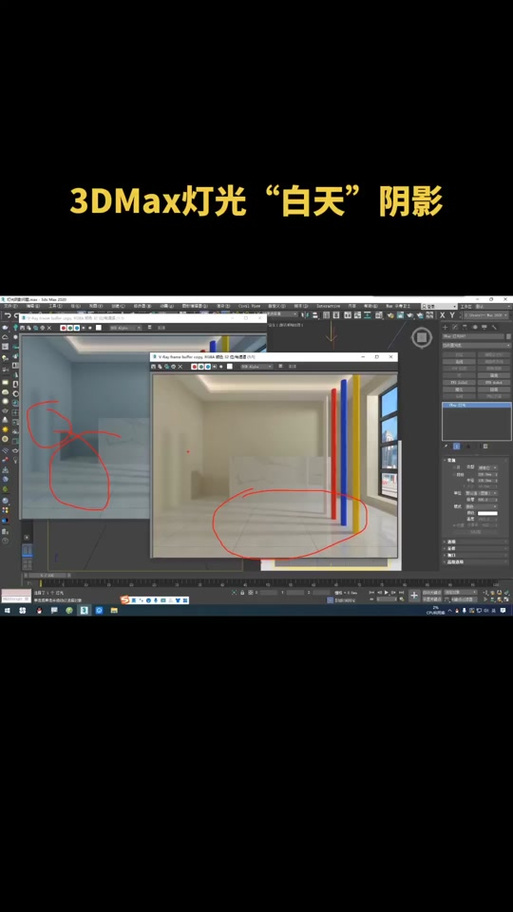513x912 pixels.
Task: Save image icon in front V-Ray frame buffer
Action: [153, 366]
